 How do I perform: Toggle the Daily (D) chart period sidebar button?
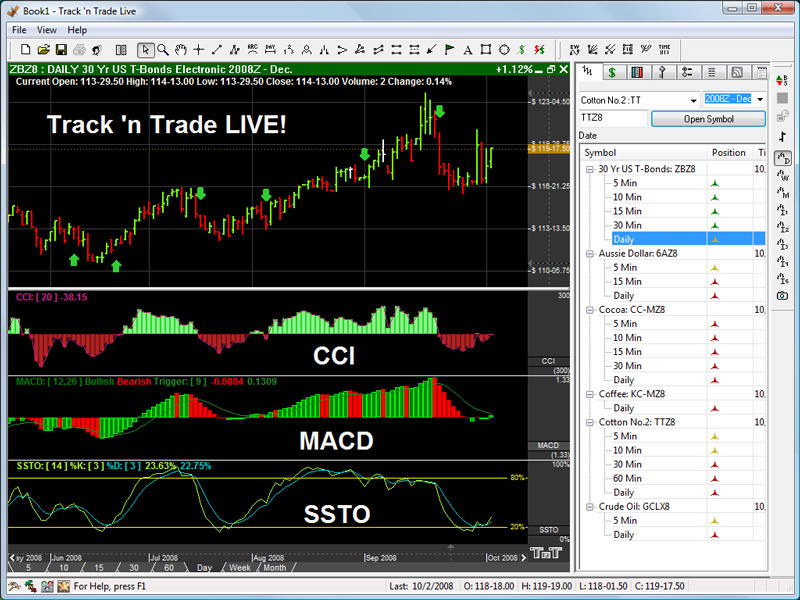click(x=782, y=159)
